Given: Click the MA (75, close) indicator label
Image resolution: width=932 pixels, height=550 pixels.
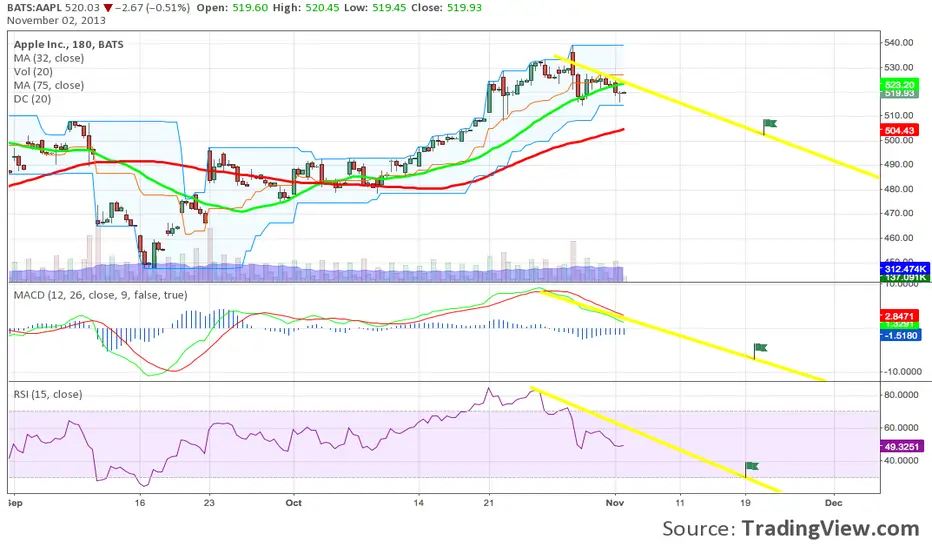Looking at the screenshot, I should coord(49,86).
